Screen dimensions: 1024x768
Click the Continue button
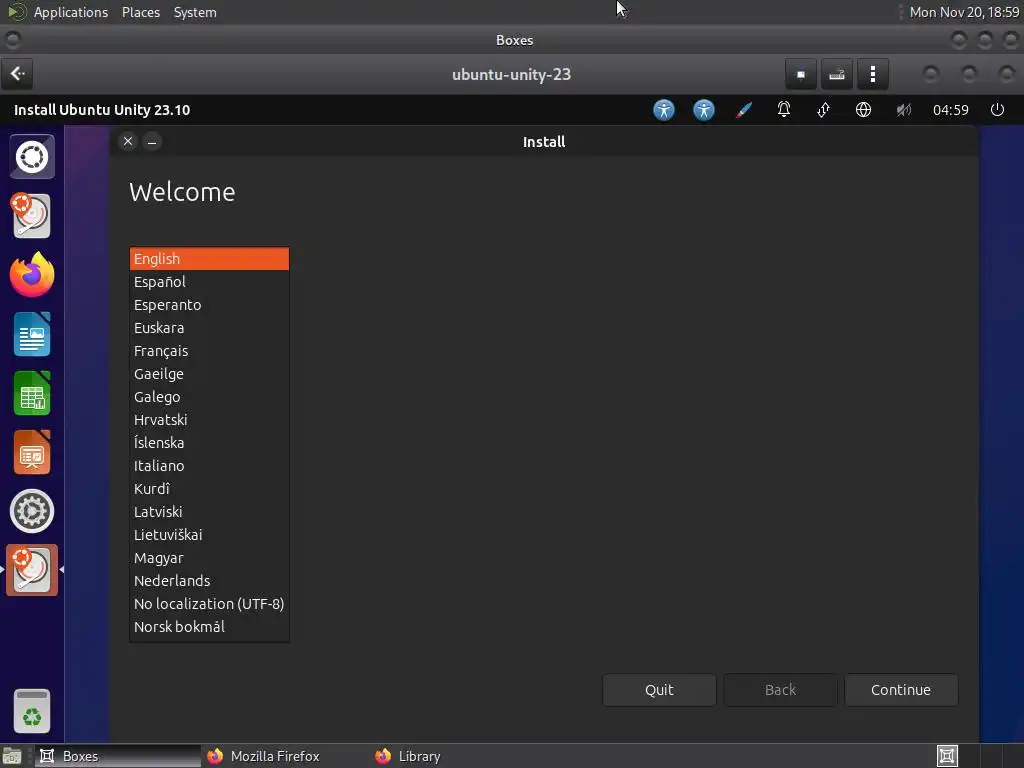pyautogui.click(x=901, y=690)
